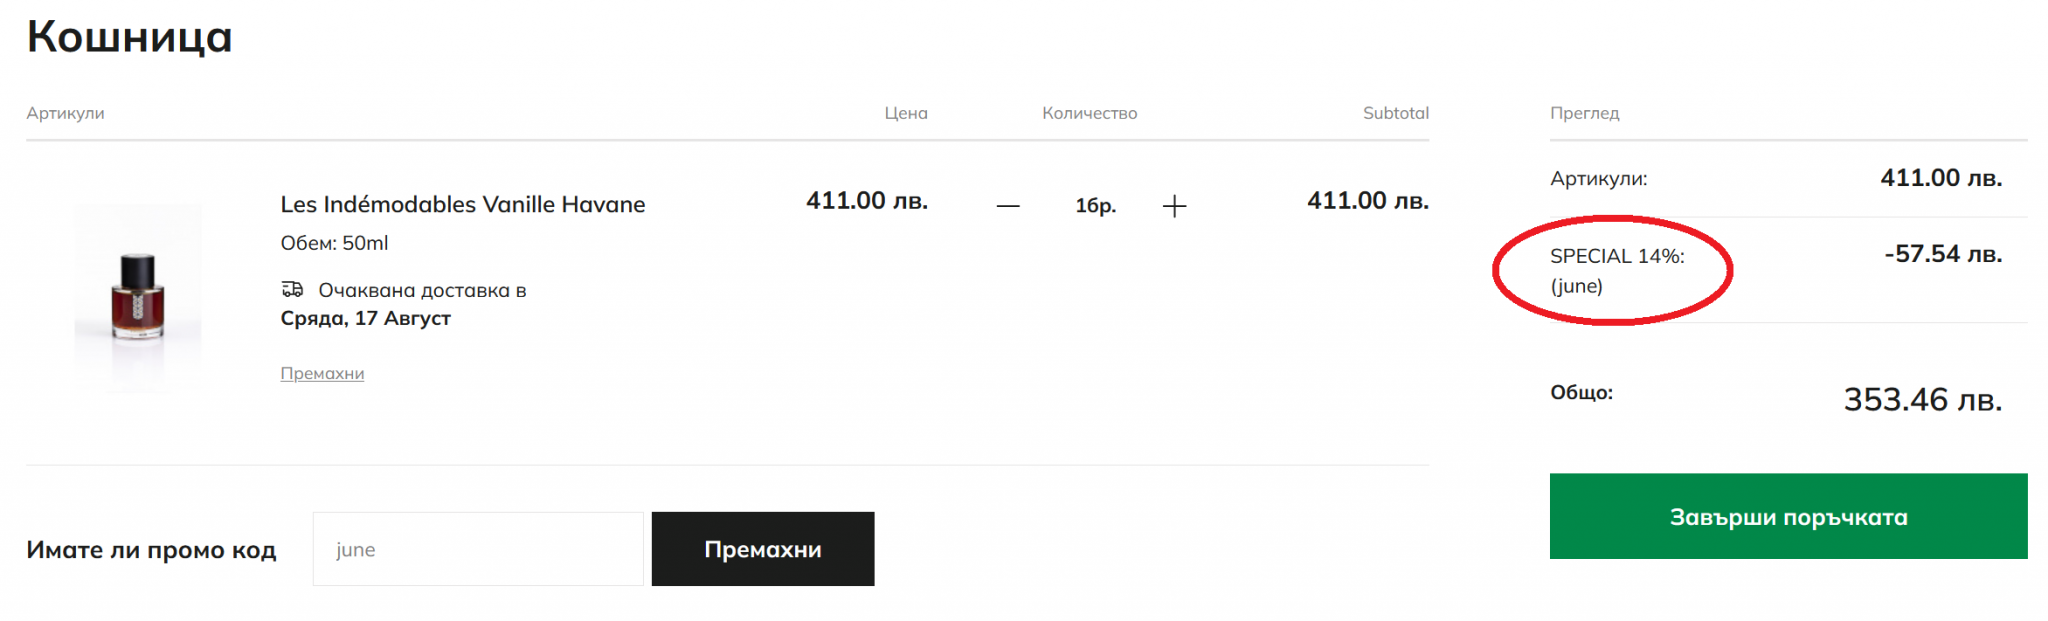Click the Преглед summary header
The image size is (2048, 621).
coord(1584,113)
